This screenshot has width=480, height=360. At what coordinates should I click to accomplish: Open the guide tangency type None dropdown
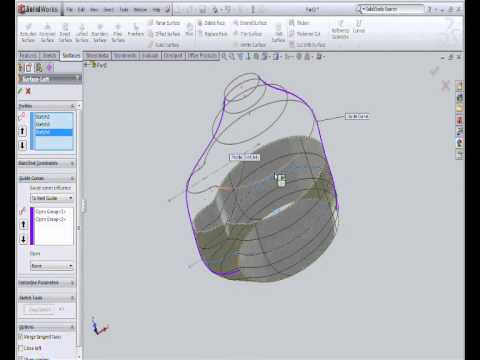pyautogui.click(x=52, y=266)
